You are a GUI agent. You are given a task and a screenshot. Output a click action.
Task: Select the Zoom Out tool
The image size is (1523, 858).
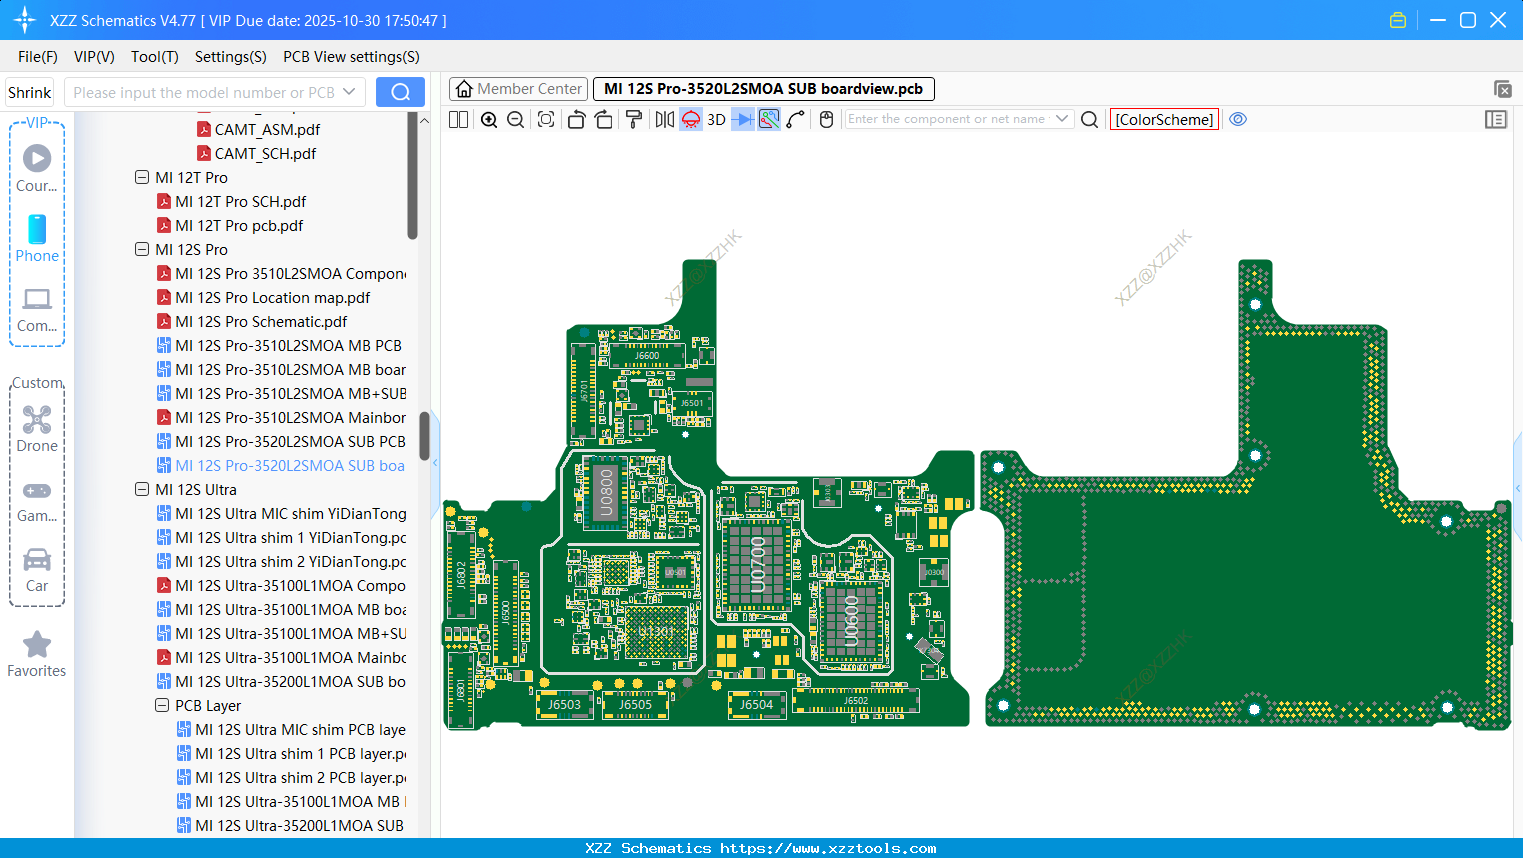514,119
